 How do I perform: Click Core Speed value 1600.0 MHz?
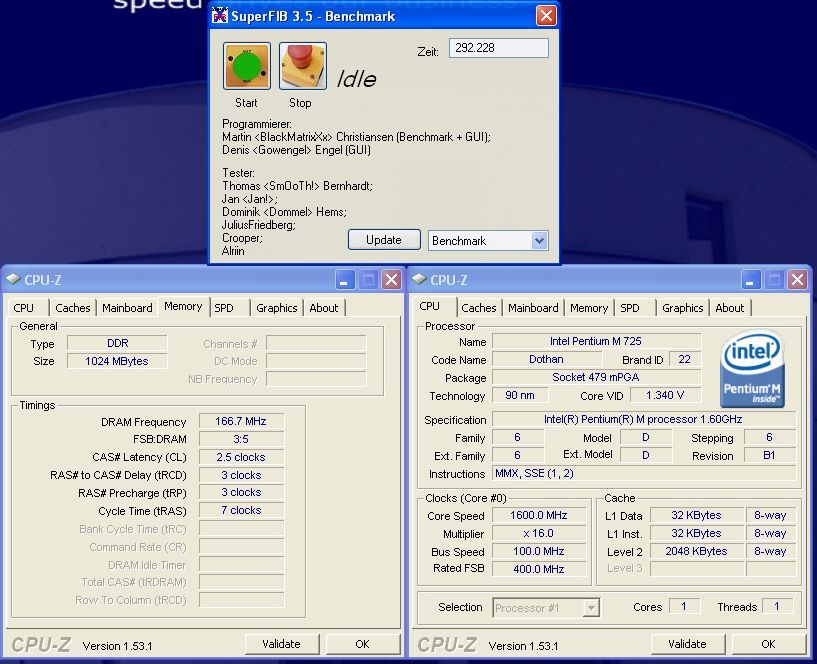pyautogui.click(x=539, y=515)
